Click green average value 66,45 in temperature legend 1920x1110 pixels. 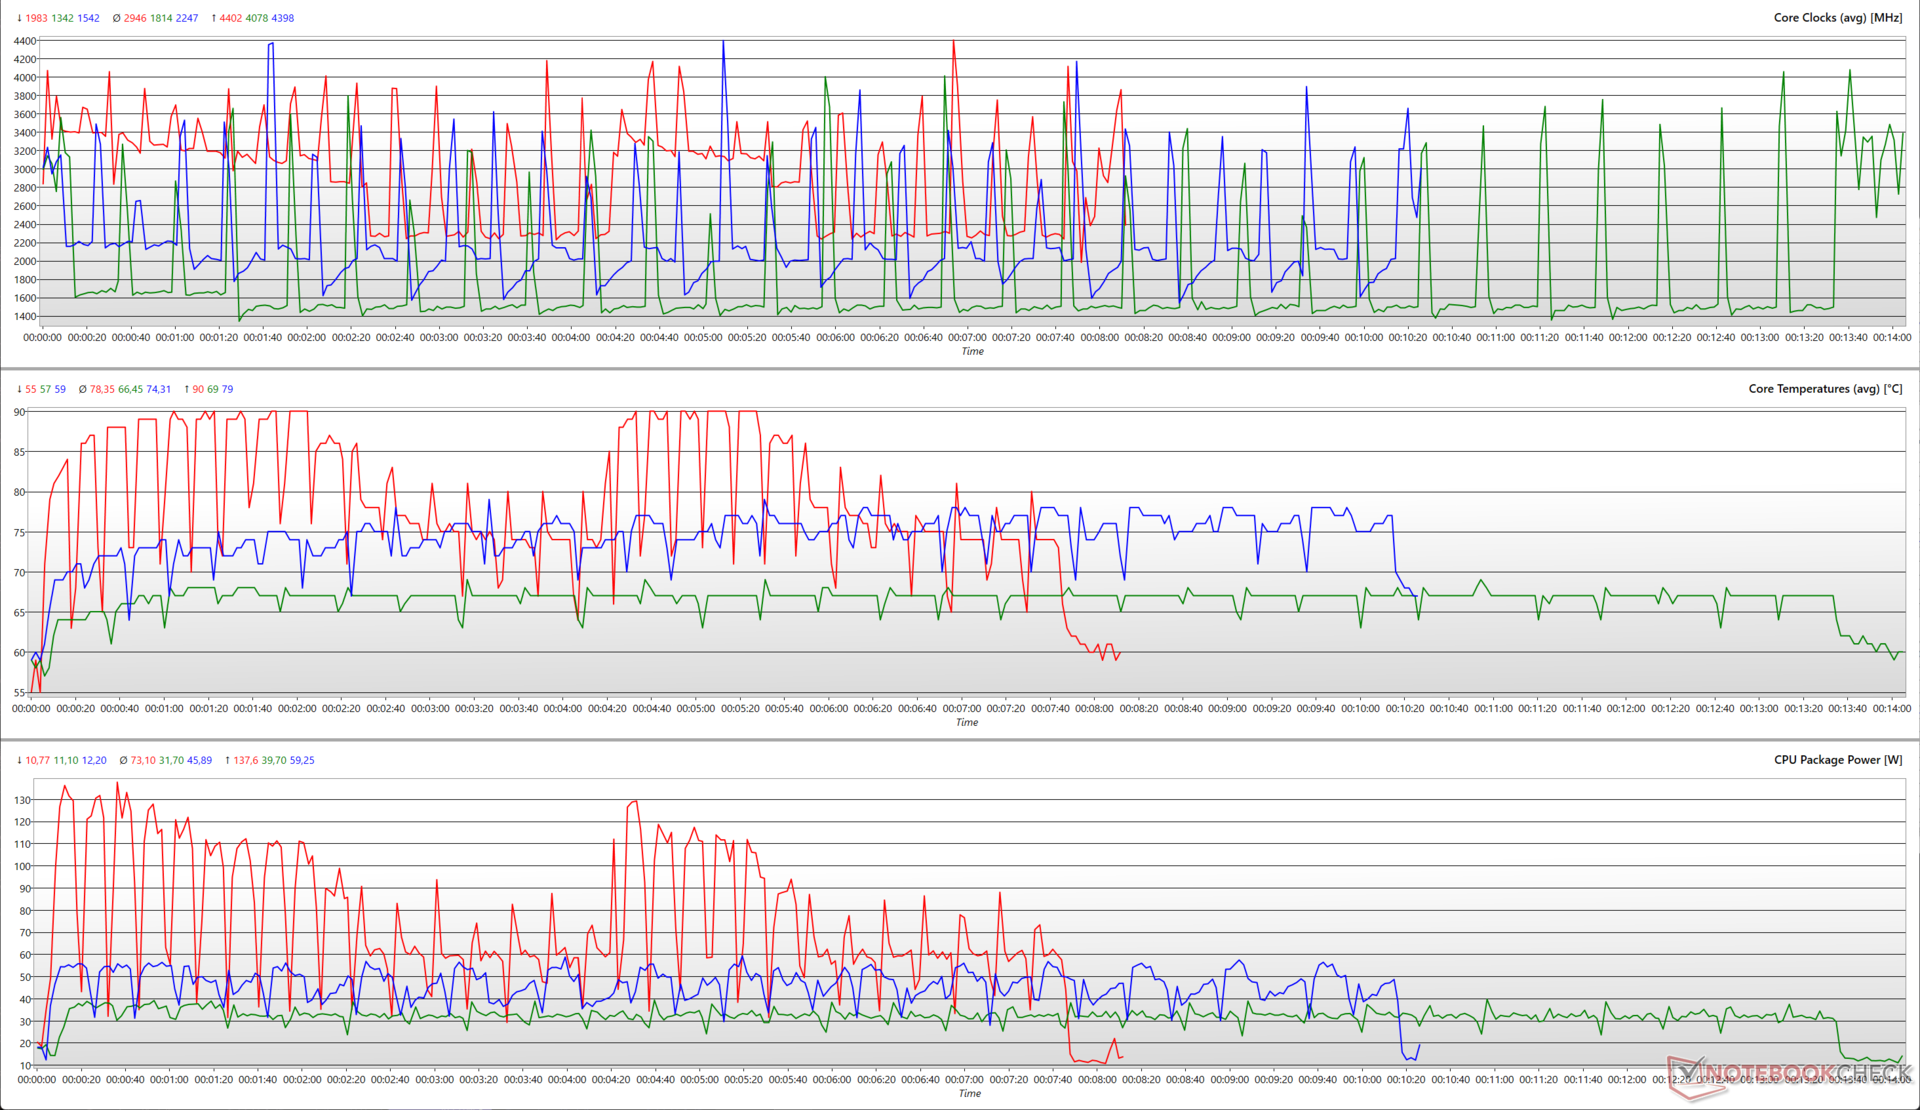(x=130, y=389)
